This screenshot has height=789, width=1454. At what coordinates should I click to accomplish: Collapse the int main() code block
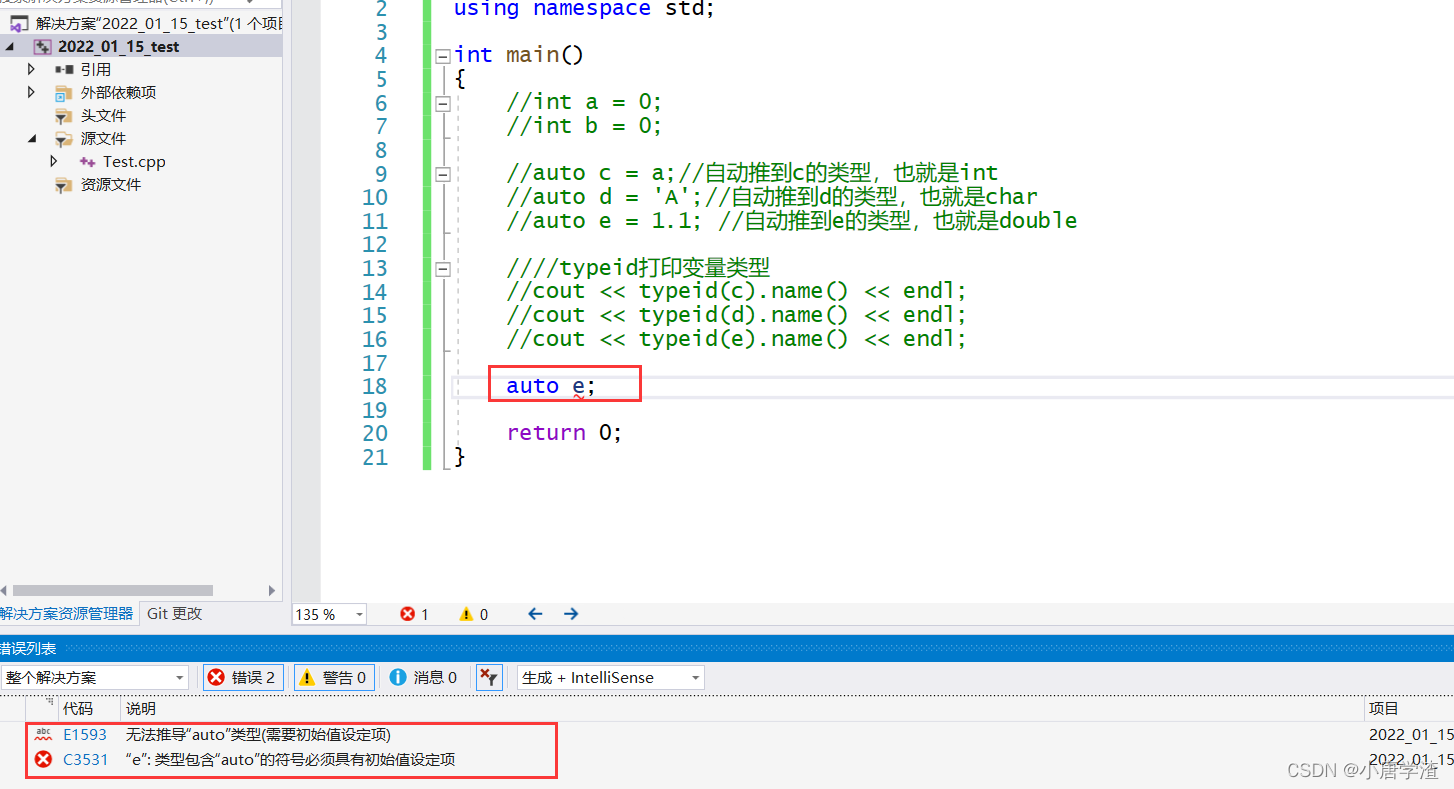(443, 56)
